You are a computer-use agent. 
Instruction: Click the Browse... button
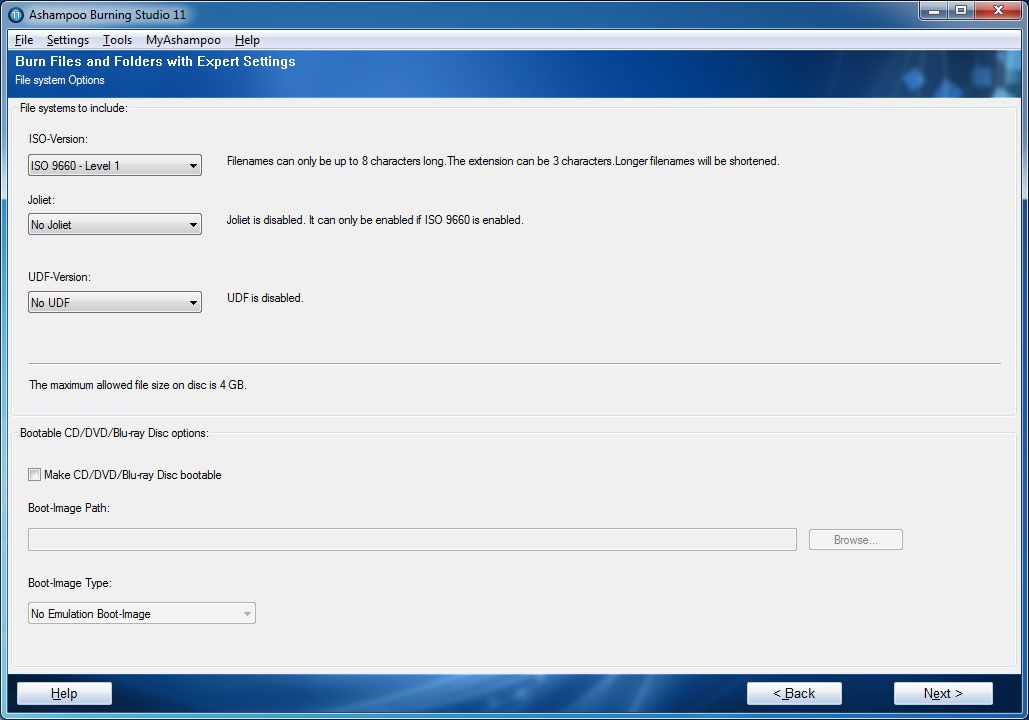tap(856, 540)
